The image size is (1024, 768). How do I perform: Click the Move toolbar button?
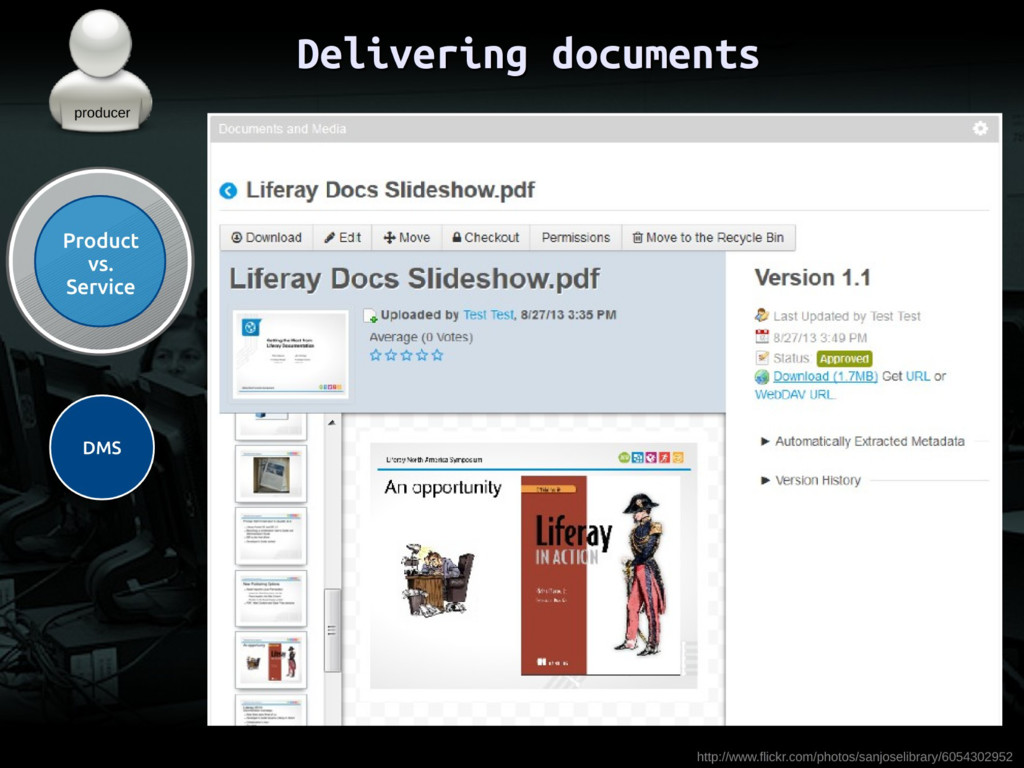tap(407, 238)
